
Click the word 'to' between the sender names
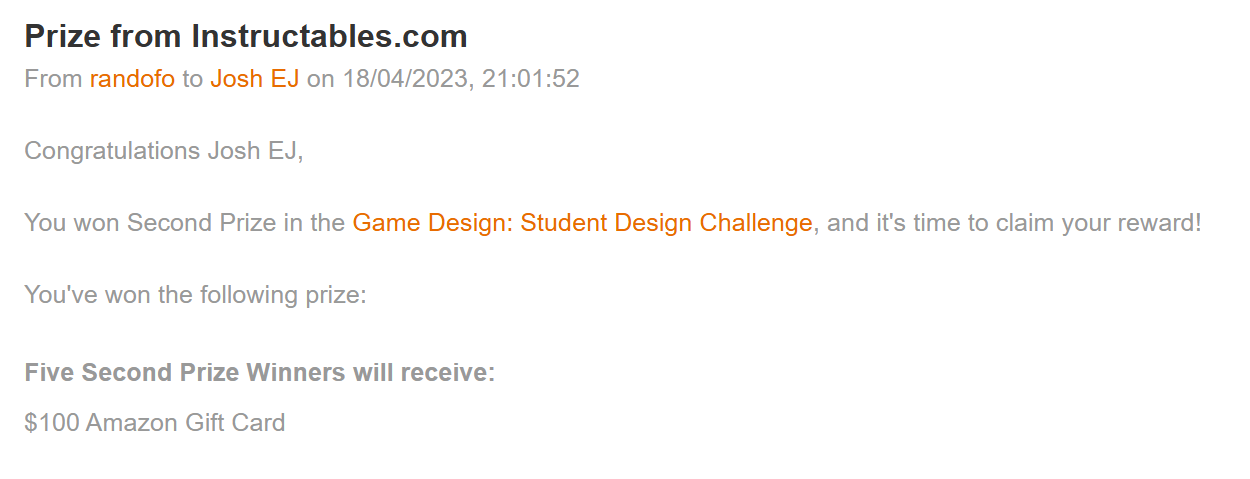click(x=192, y=79)
